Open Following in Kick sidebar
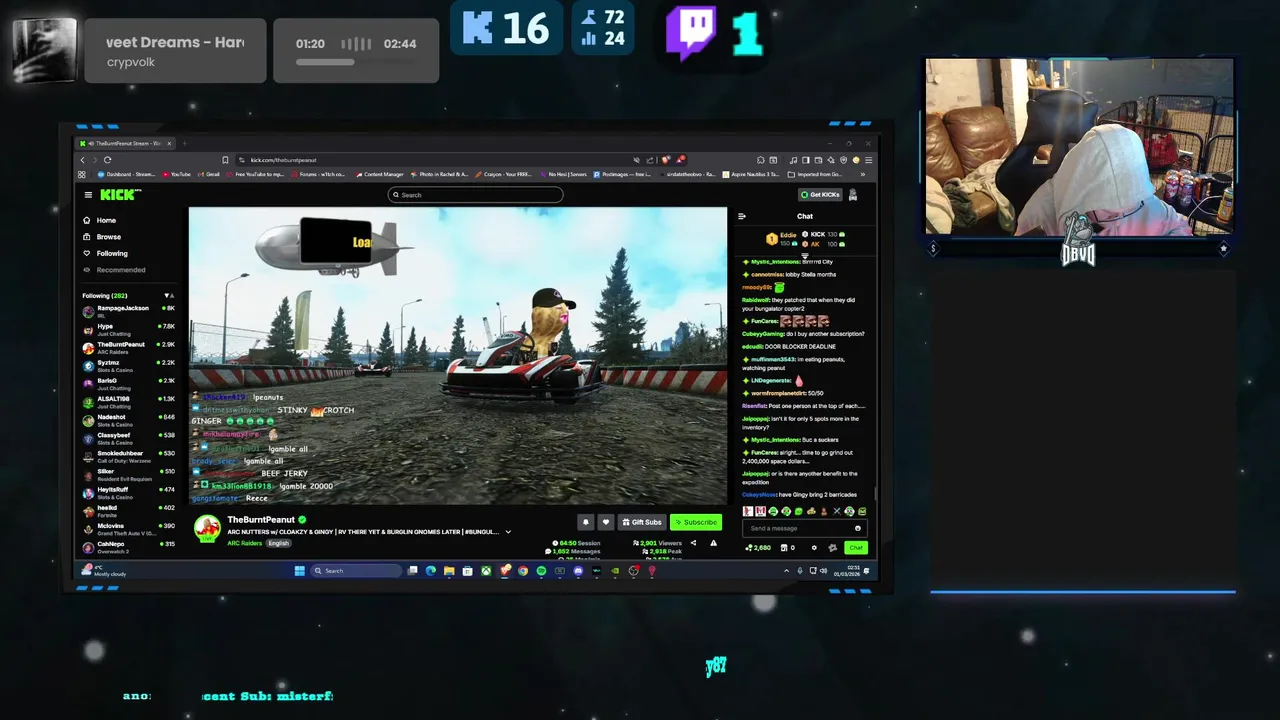Image resolution: width=1280 pixels, height=720 pixels. 105,253
